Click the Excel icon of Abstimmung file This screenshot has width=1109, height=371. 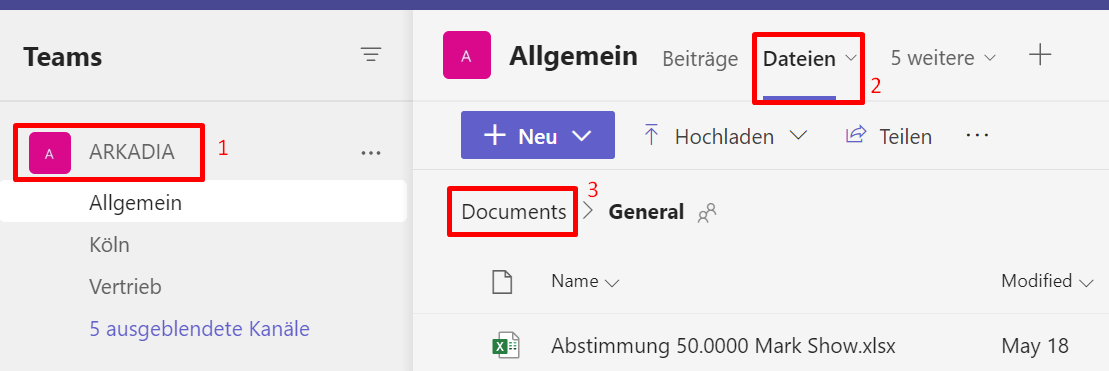tap(506, 346)
